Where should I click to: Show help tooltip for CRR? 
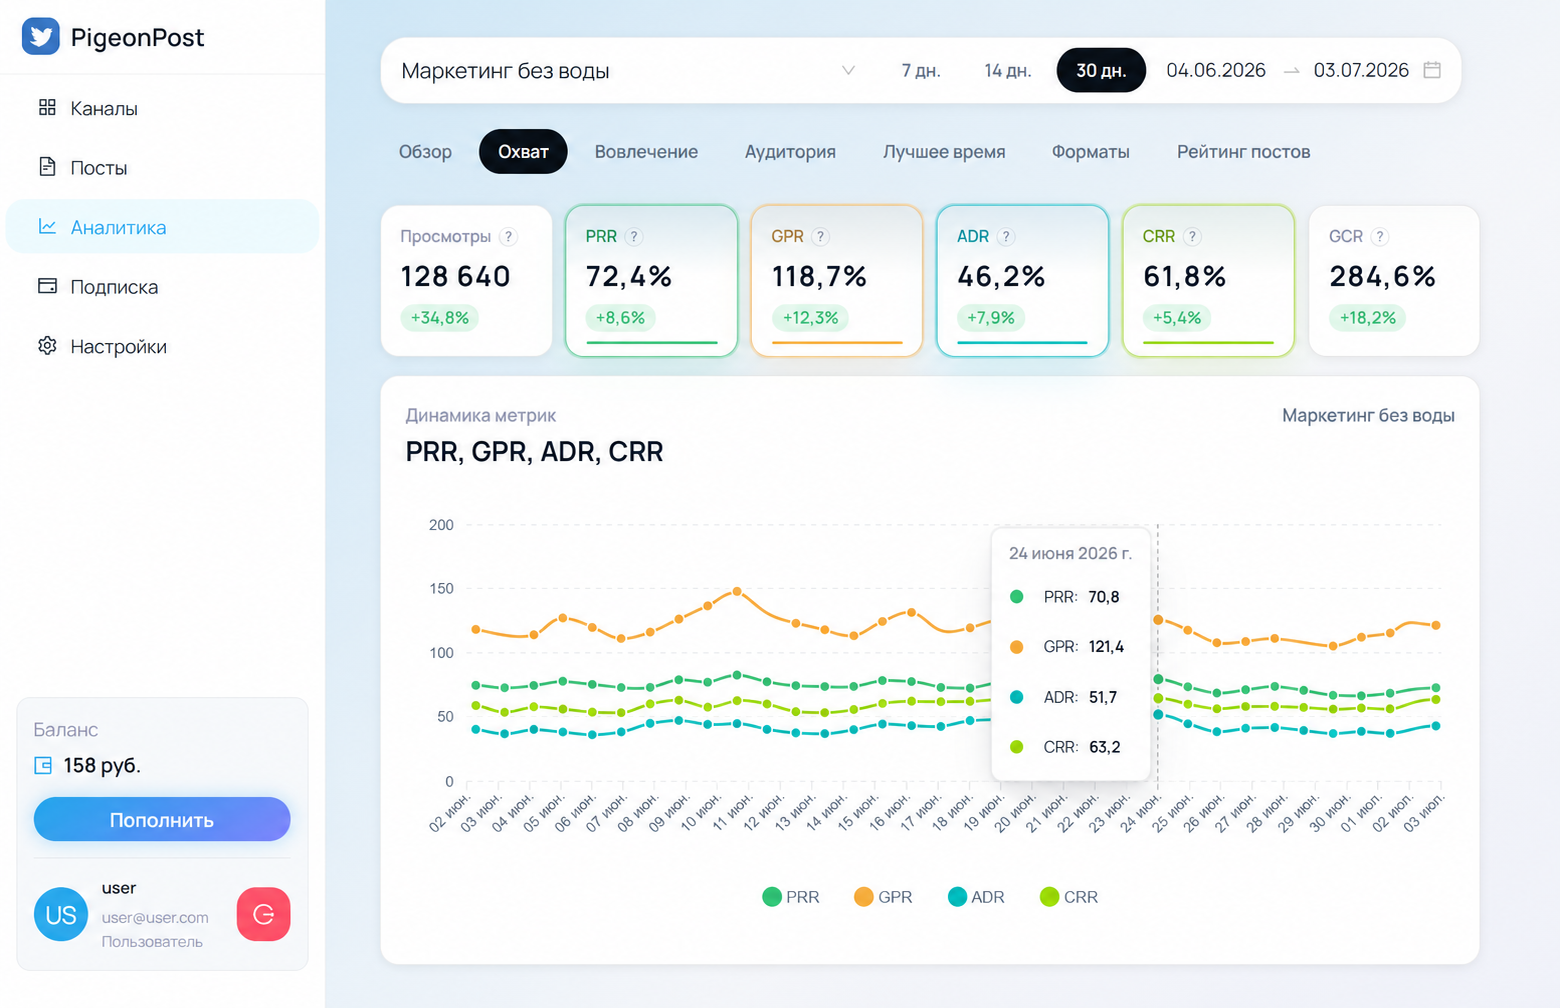[x=1192, y=237]
